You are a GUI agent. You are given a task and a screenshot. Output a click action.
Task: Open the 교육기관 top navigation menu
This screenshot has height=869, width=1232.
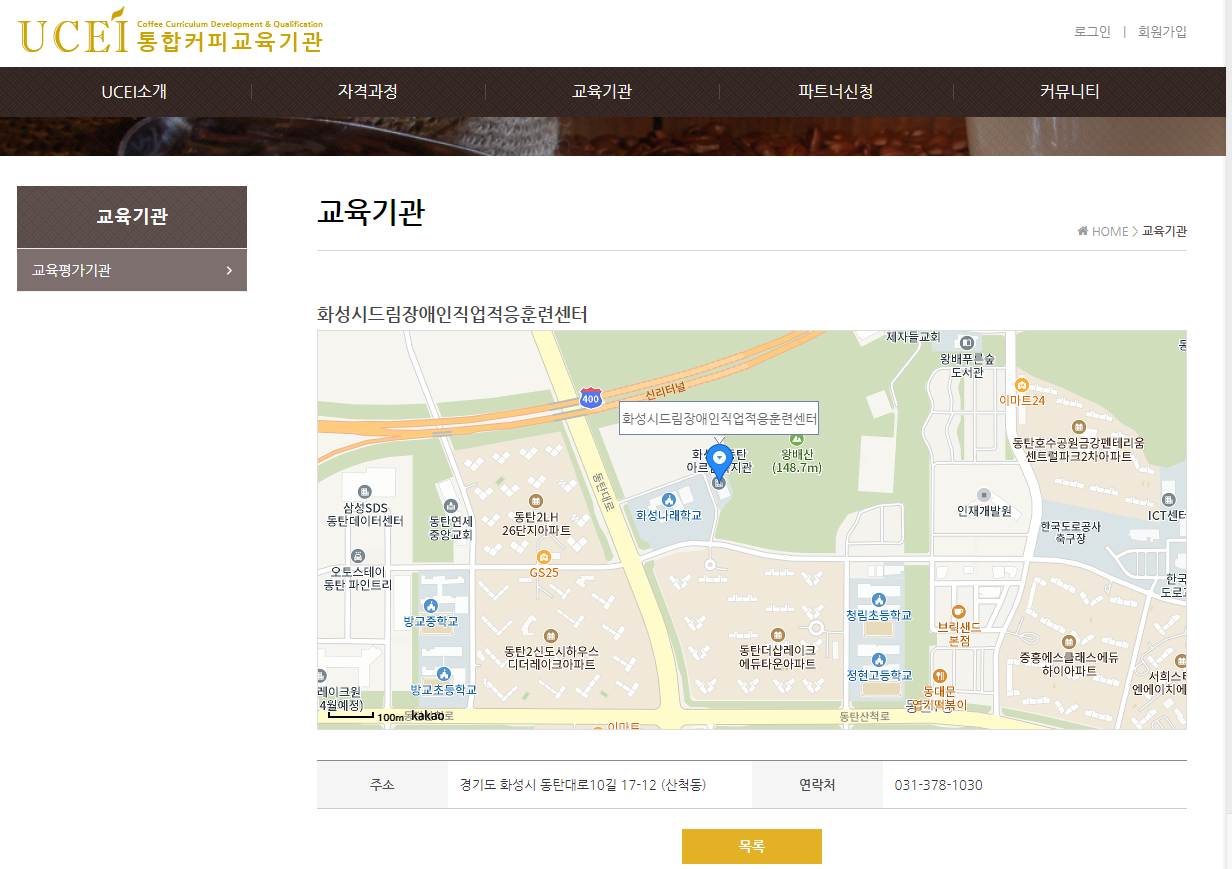(x=602, y=92)
